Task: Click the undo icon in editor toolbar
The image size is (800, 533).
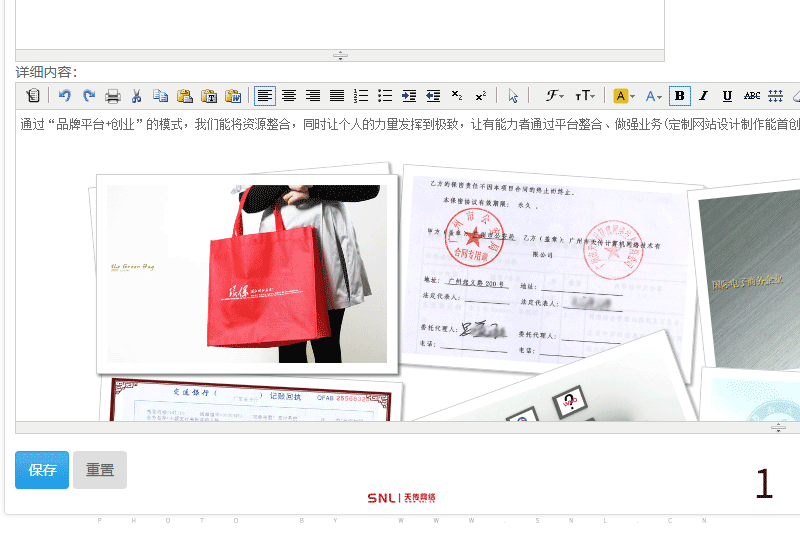Action: [x=65, y=96]
